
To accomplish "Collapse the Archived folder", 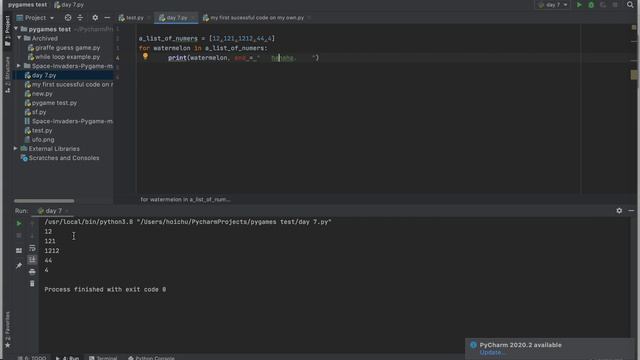I will point(19,38).
